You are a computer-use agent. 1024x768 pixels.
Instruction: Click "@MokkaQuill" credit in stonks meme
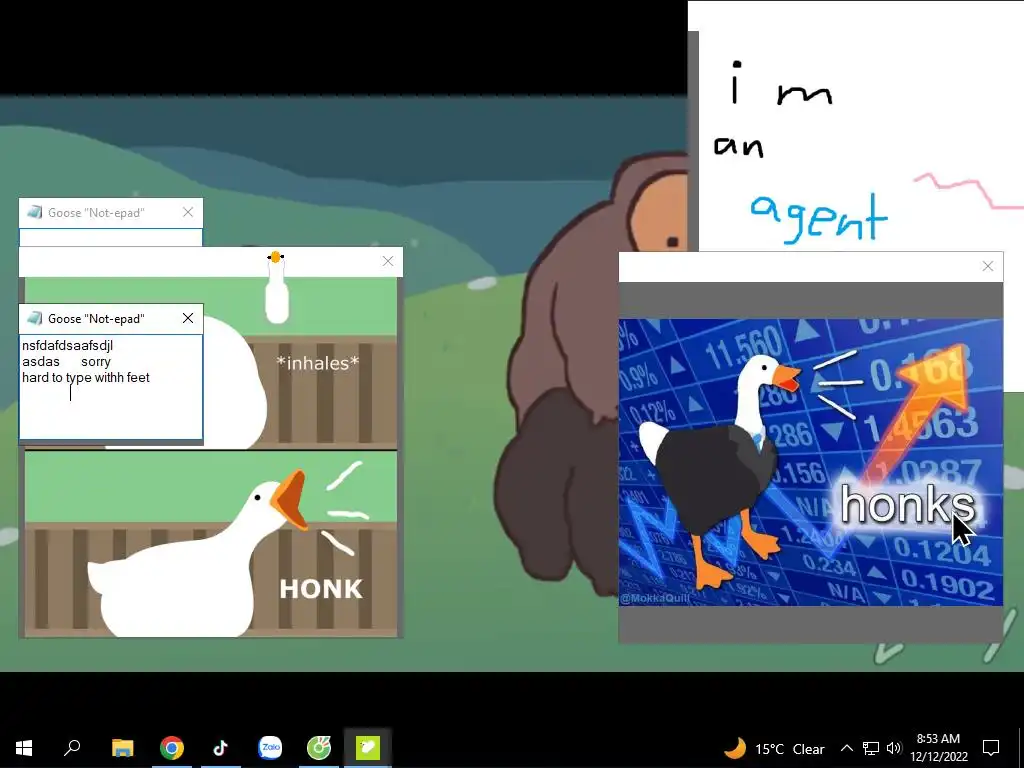click(x=654, y=598)
